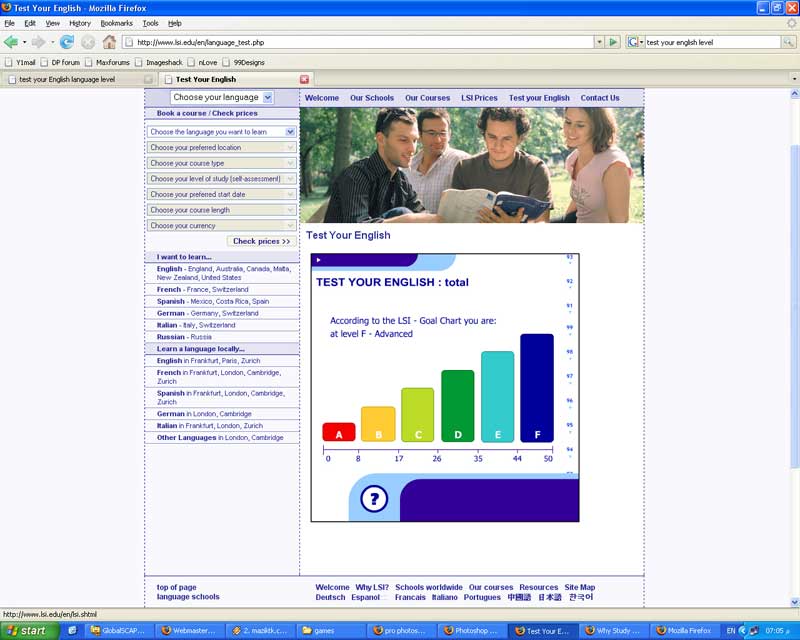The image size is (800, 640).
Task: Close the Test Your English tab
Action: [305, 79]
